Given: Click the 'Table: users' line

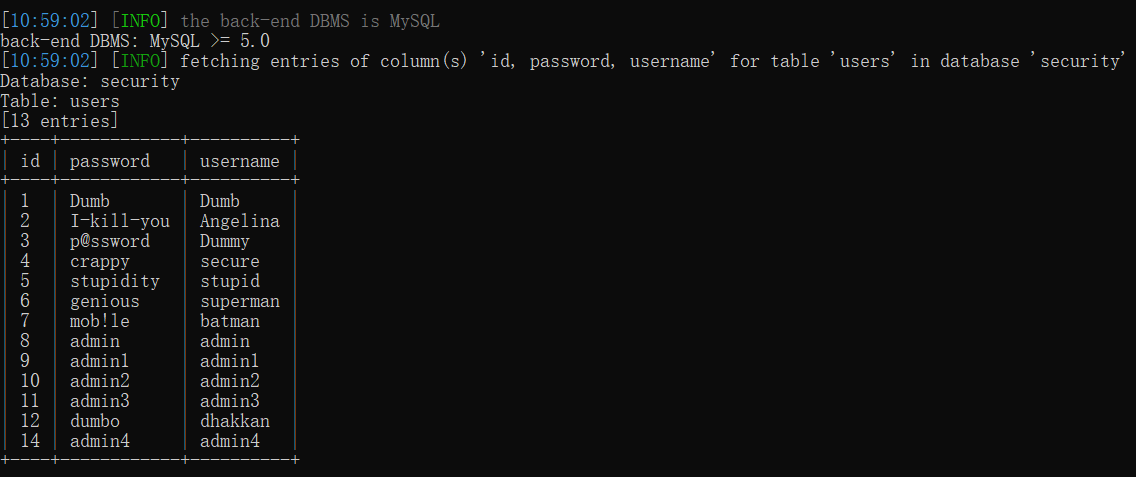Looking at the screenshot, I should pyautogui.click(x=60, y=101).
